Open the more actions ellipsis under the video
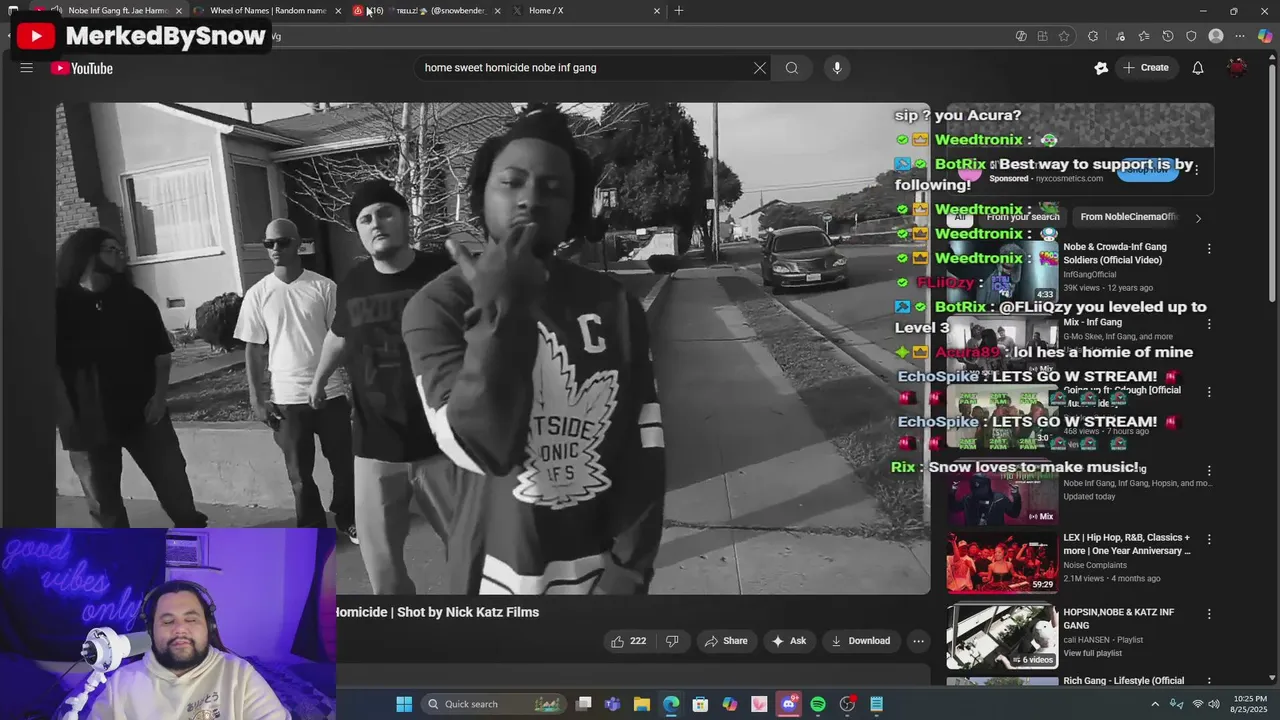The width and height of the screenshot is (1280, 720). [918, 641]
